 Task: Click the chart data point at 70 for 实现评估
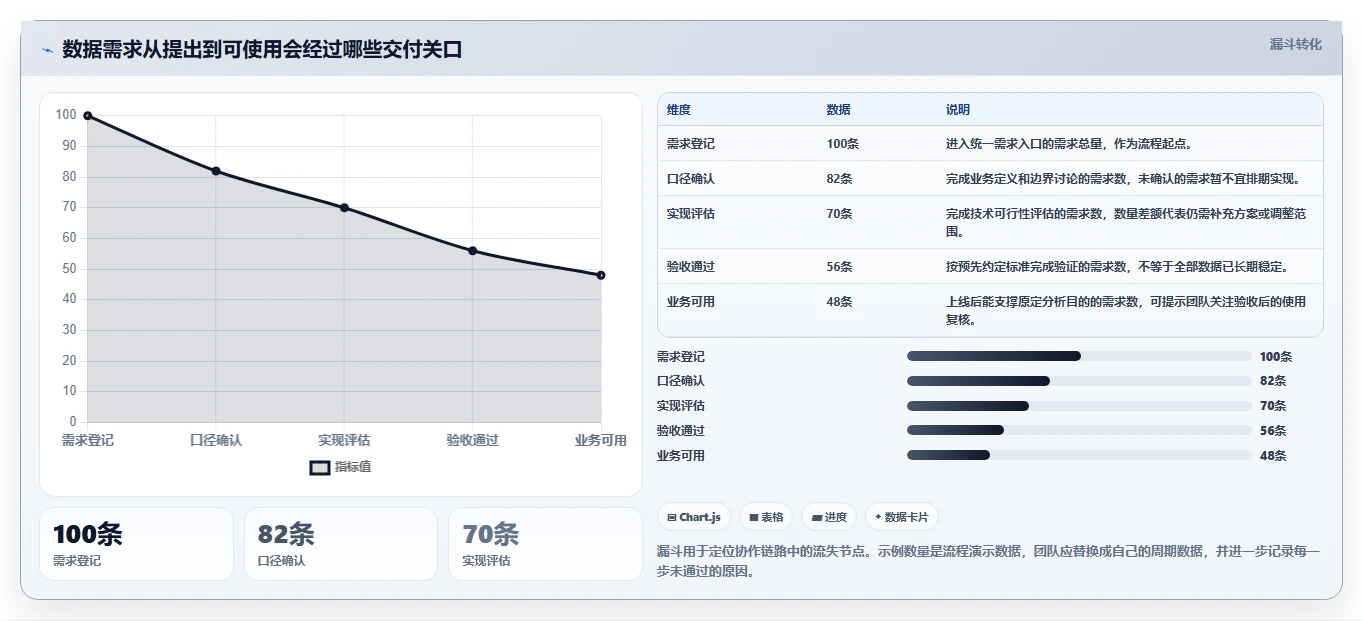pyautogui.click(x=344, y=208)
